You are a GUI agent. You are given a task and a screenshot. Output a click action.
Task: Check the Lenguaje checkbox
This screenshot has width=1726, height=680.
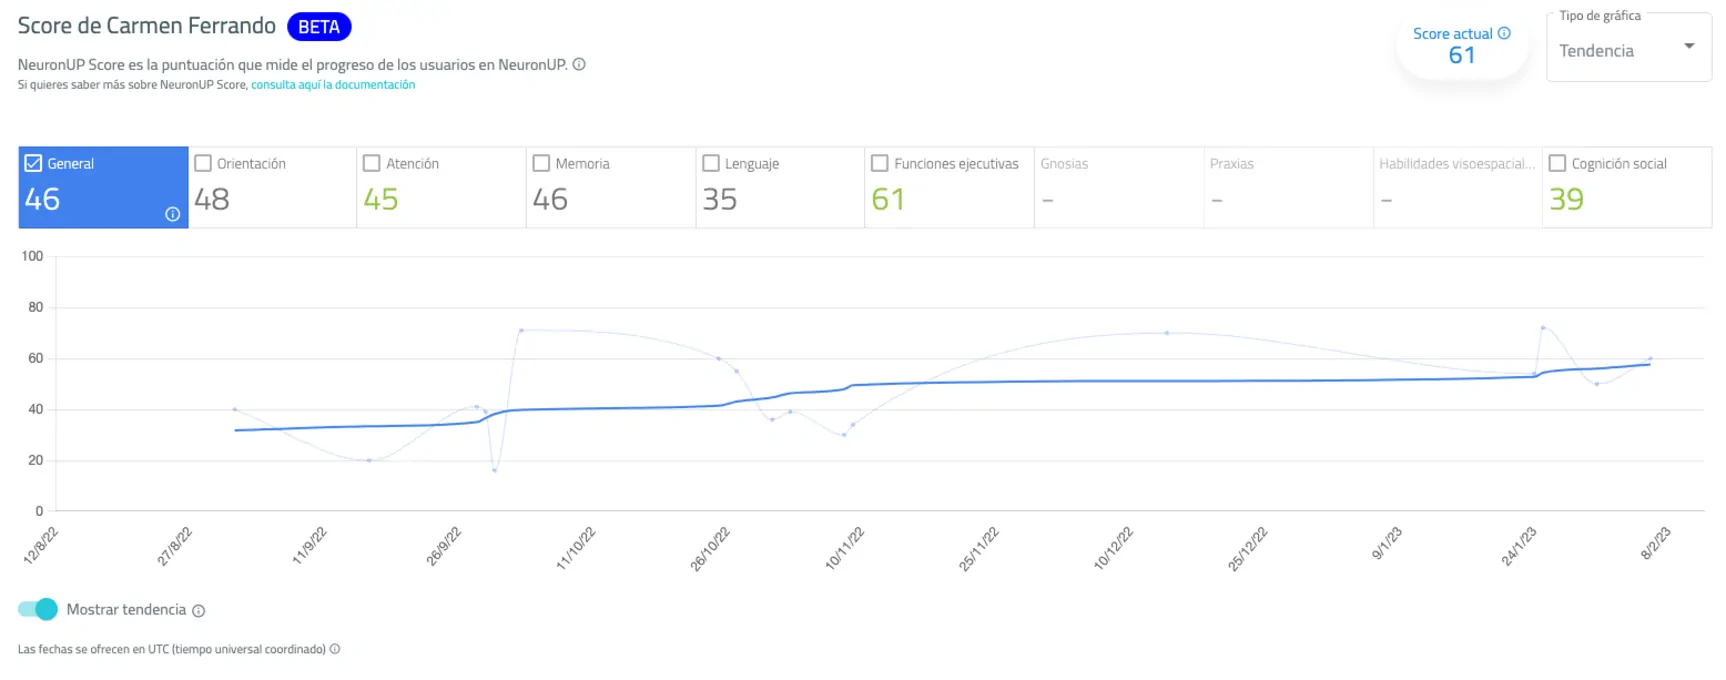point(711,161)
